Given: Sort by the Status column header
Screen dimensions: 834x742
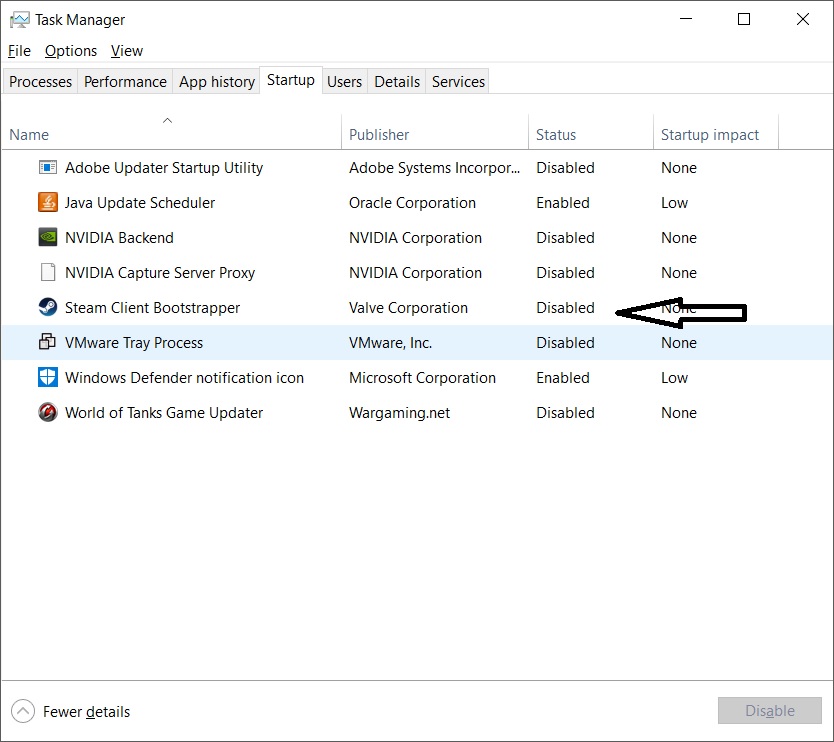Looking at the screenshot, I should 590,131.
